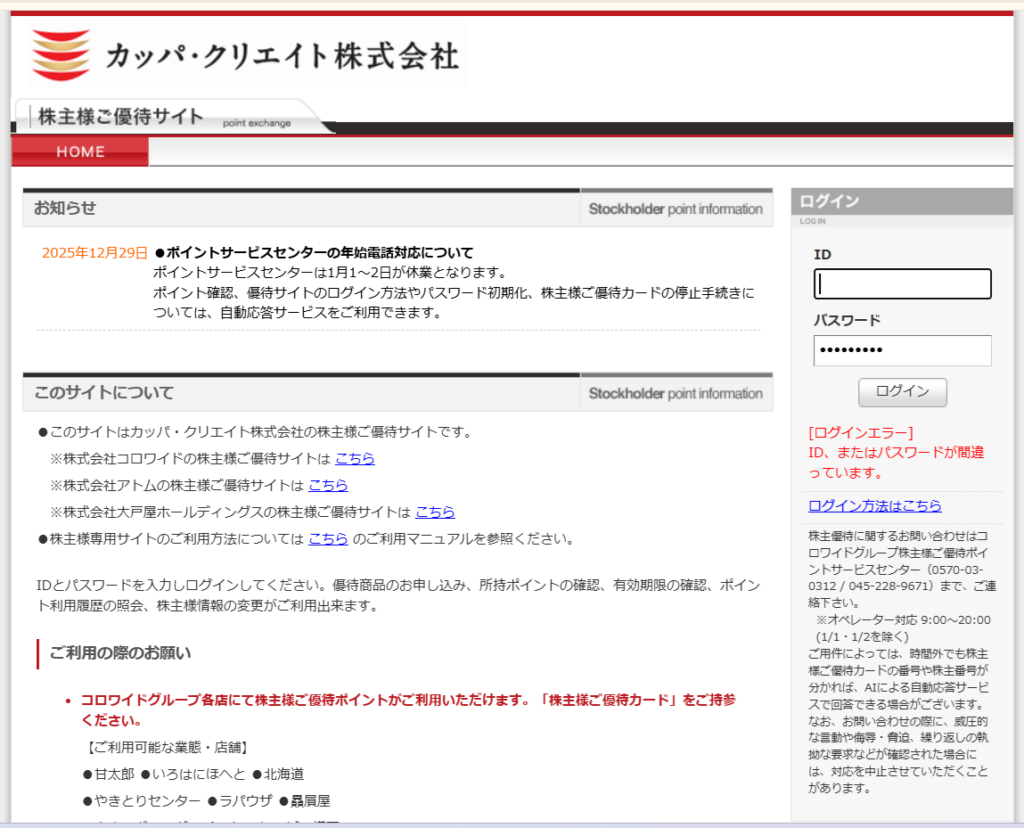The height and width of the screenshot is (828, 1024).
Task: Select the 株主様ご優待サイト tab header
Action: [x=121, y=116]
